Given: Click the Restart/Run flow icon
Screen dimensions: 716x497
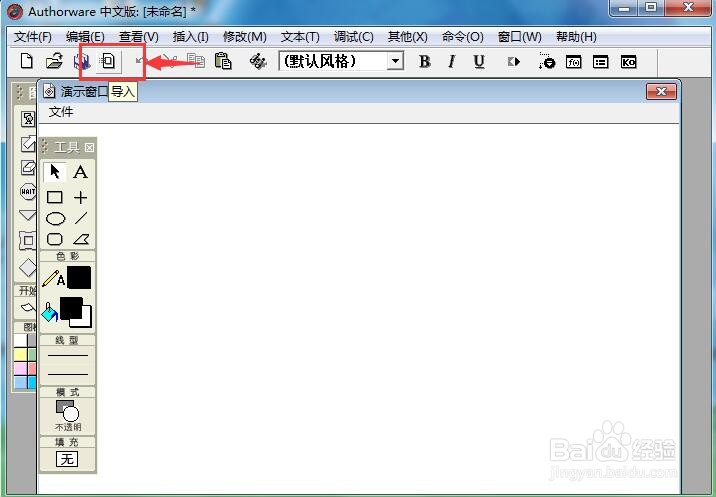Looking at the screenshot, I should click(514, 61).
